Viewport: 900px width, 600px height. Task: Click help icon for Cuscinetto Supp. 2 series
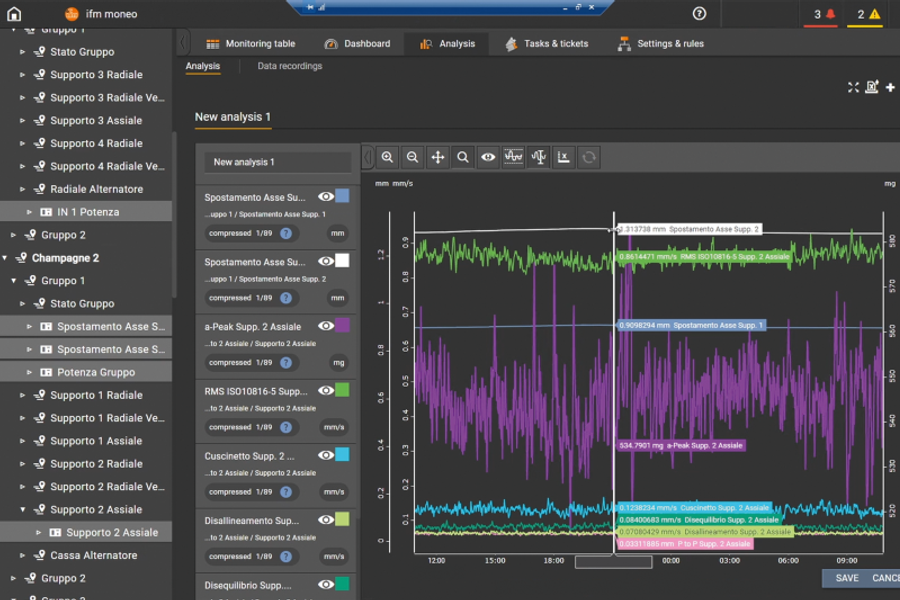286,492
